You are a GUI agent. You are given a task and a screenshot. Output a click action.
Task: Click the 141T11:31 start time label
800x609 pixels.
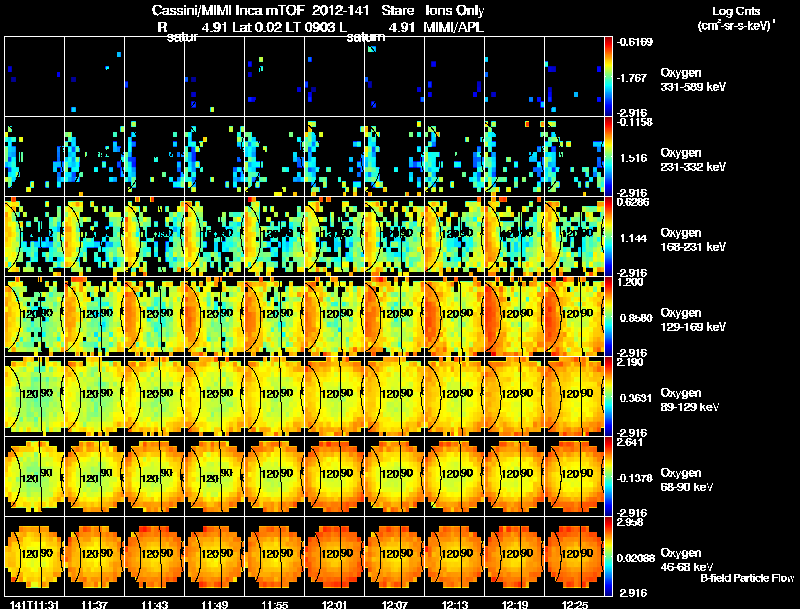pos(34,604)
